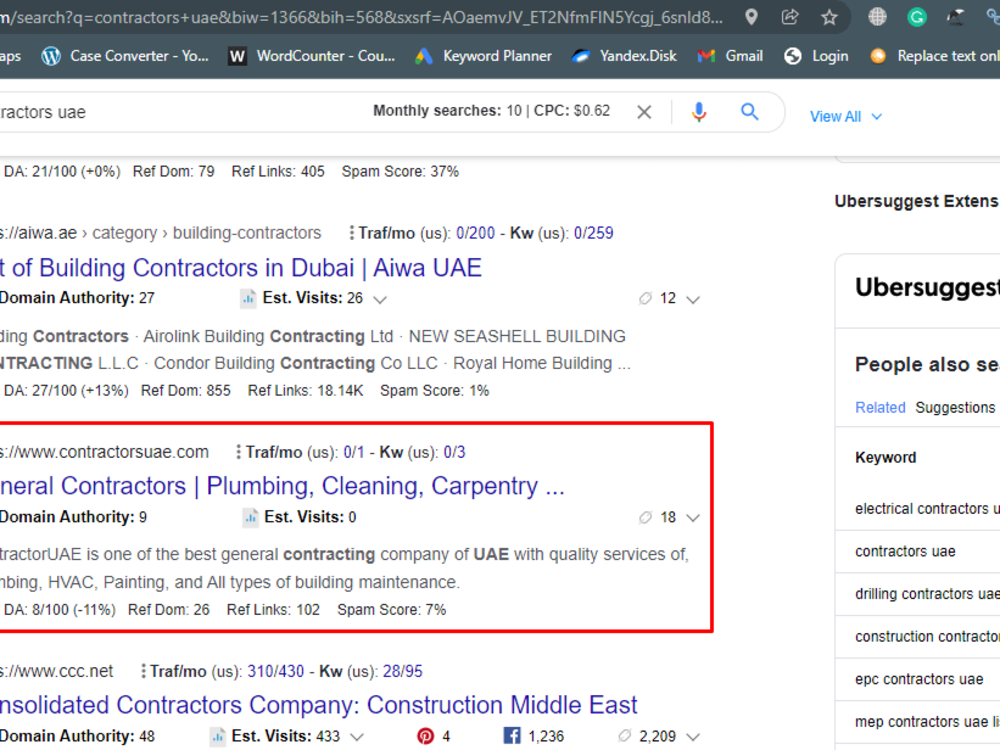Open the Grammarly extension icon

click(x=916, y=17)
